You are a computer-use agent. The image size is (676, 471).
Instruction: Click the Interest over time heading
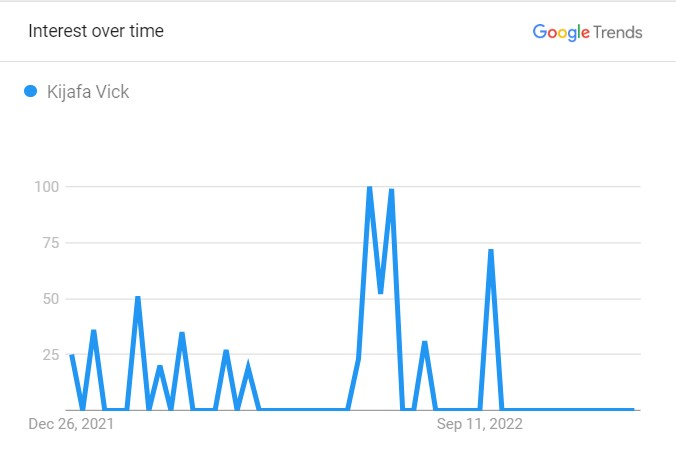point(96,31)
